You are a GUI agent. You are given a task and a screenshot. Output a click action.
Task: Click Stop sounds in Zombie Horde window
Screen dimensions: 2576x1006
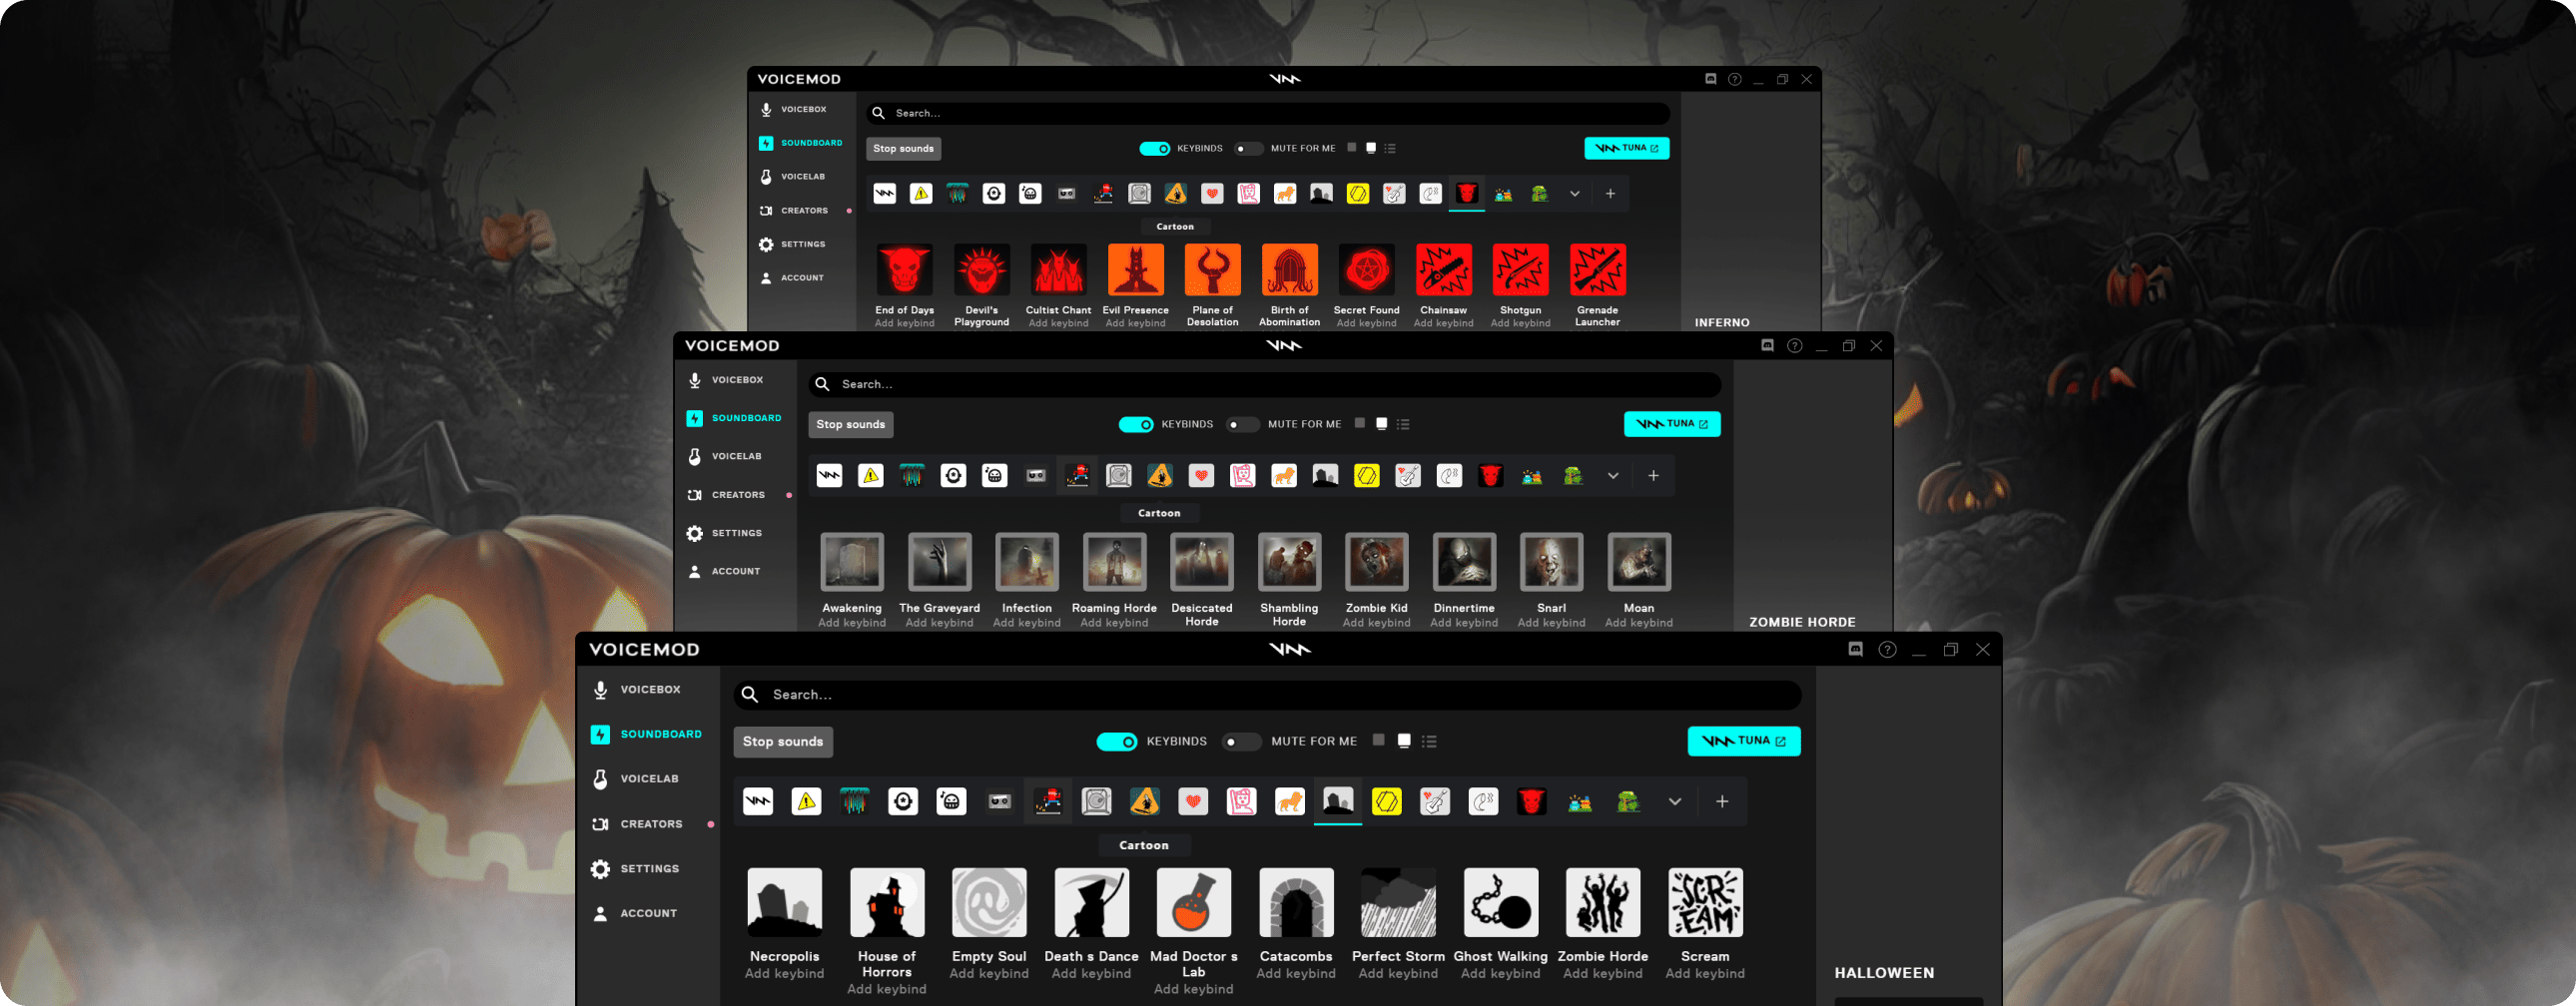pos(851,425)
